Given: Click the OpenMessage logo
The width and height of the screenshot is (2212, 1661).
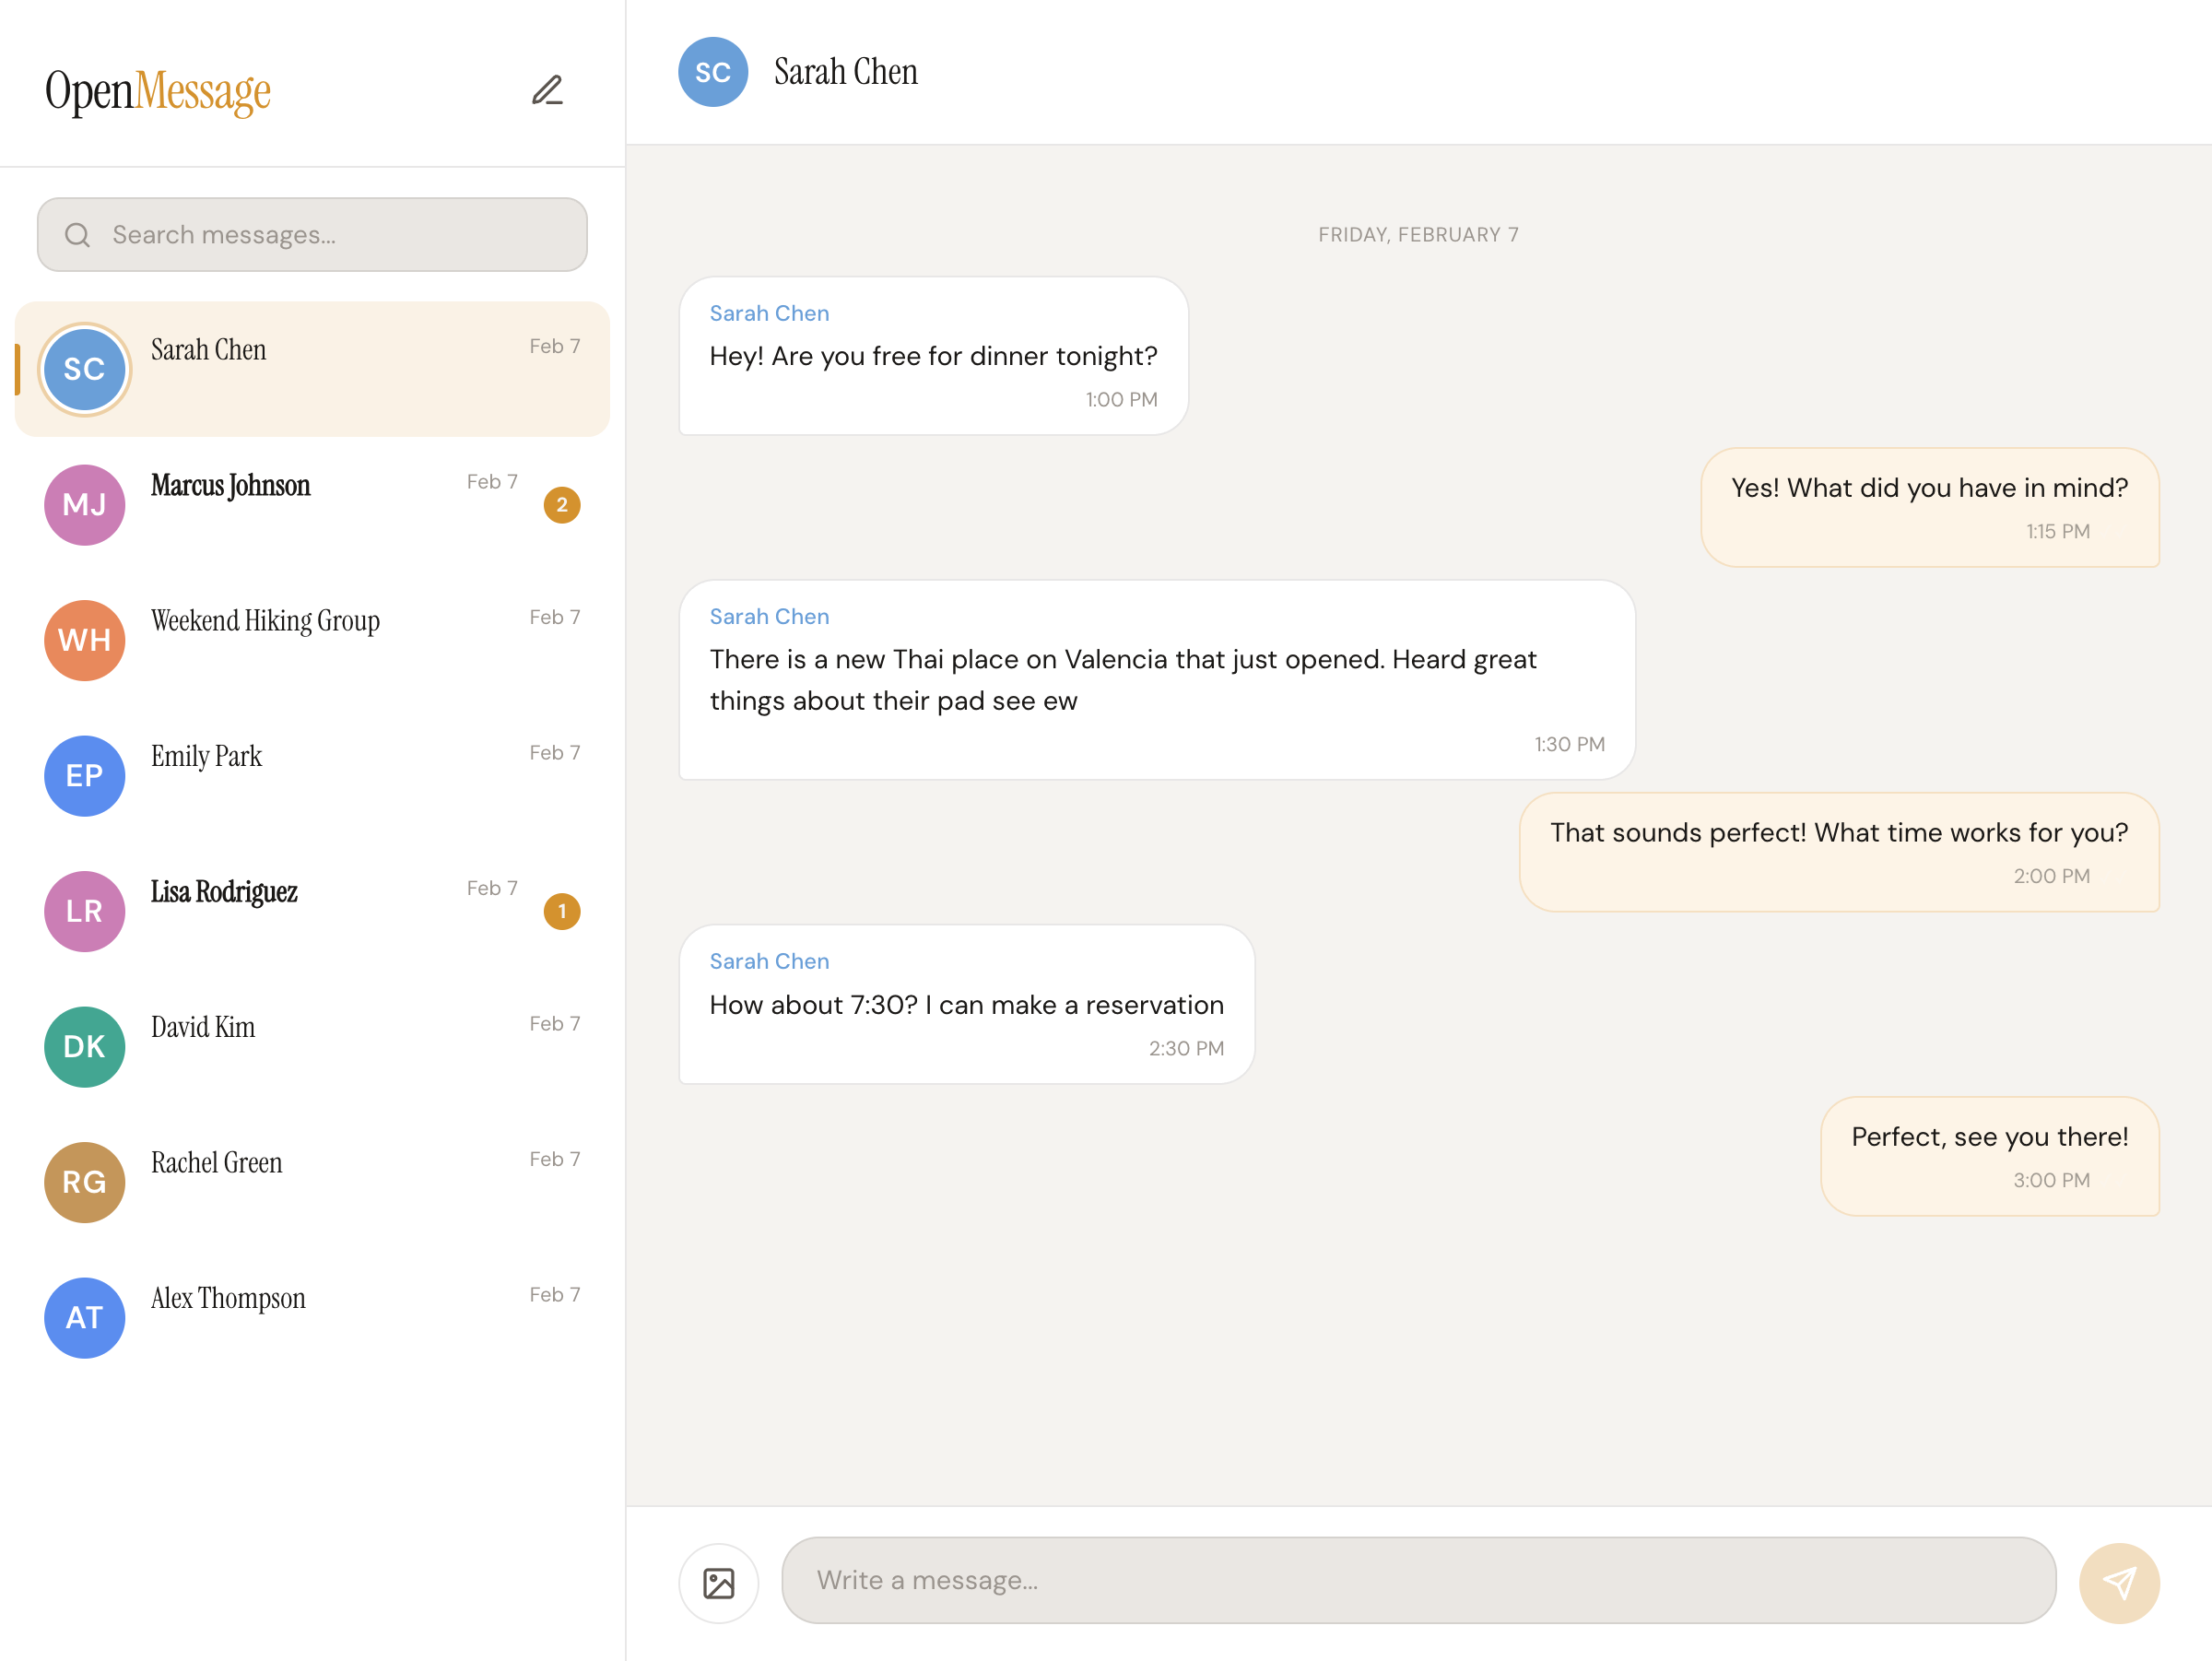Looking at the screenshot, I should point(156,91).
